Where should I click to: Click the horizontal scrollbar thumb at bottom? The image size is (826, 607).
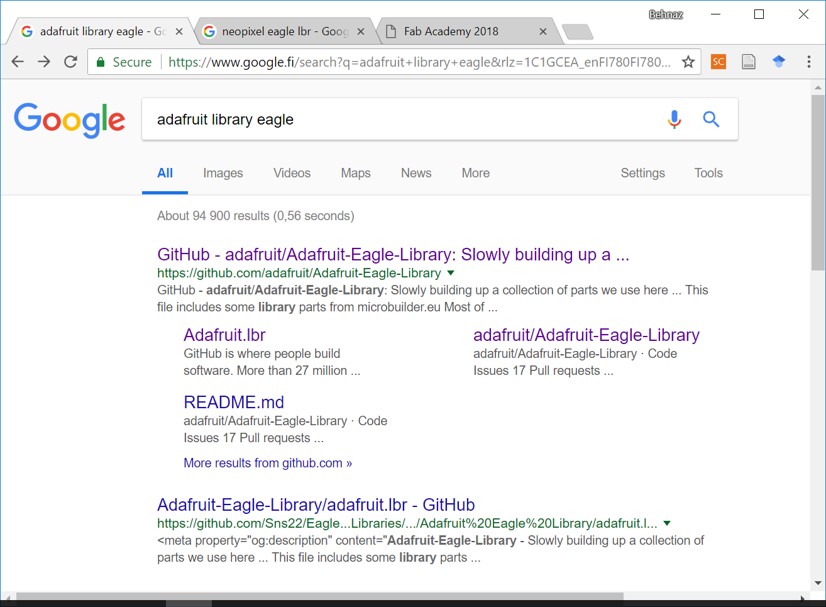(x=320, y=596)
